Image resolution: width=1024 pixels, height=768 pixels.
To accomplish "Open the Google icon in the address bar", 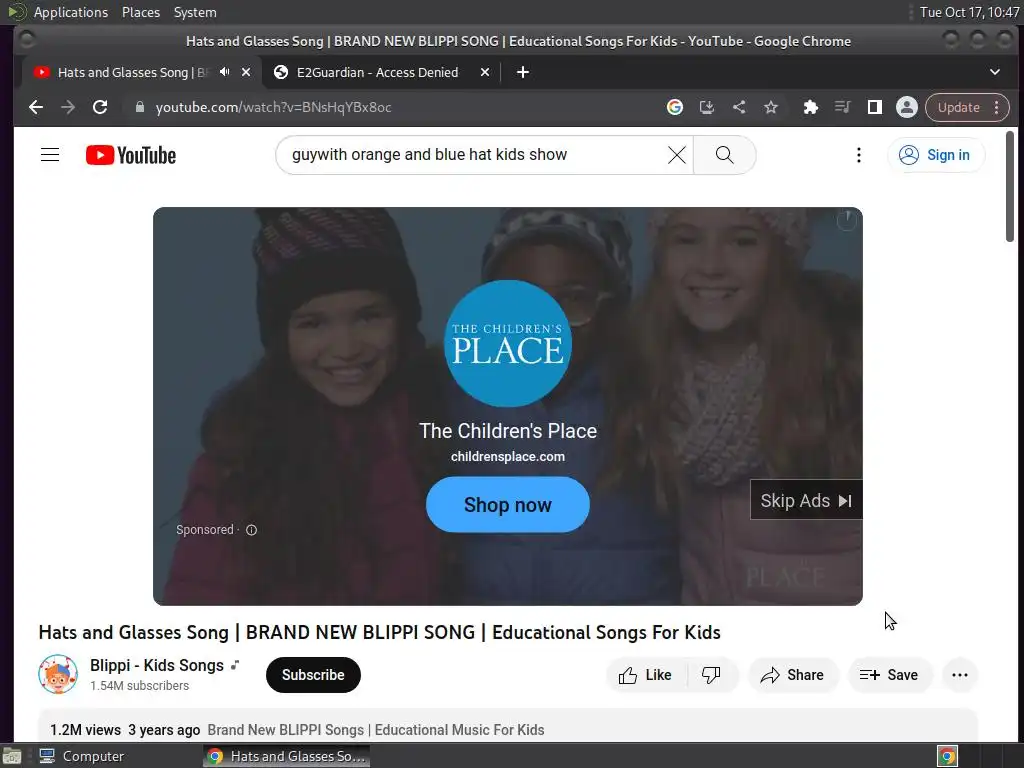I will [x=675, y=107].
